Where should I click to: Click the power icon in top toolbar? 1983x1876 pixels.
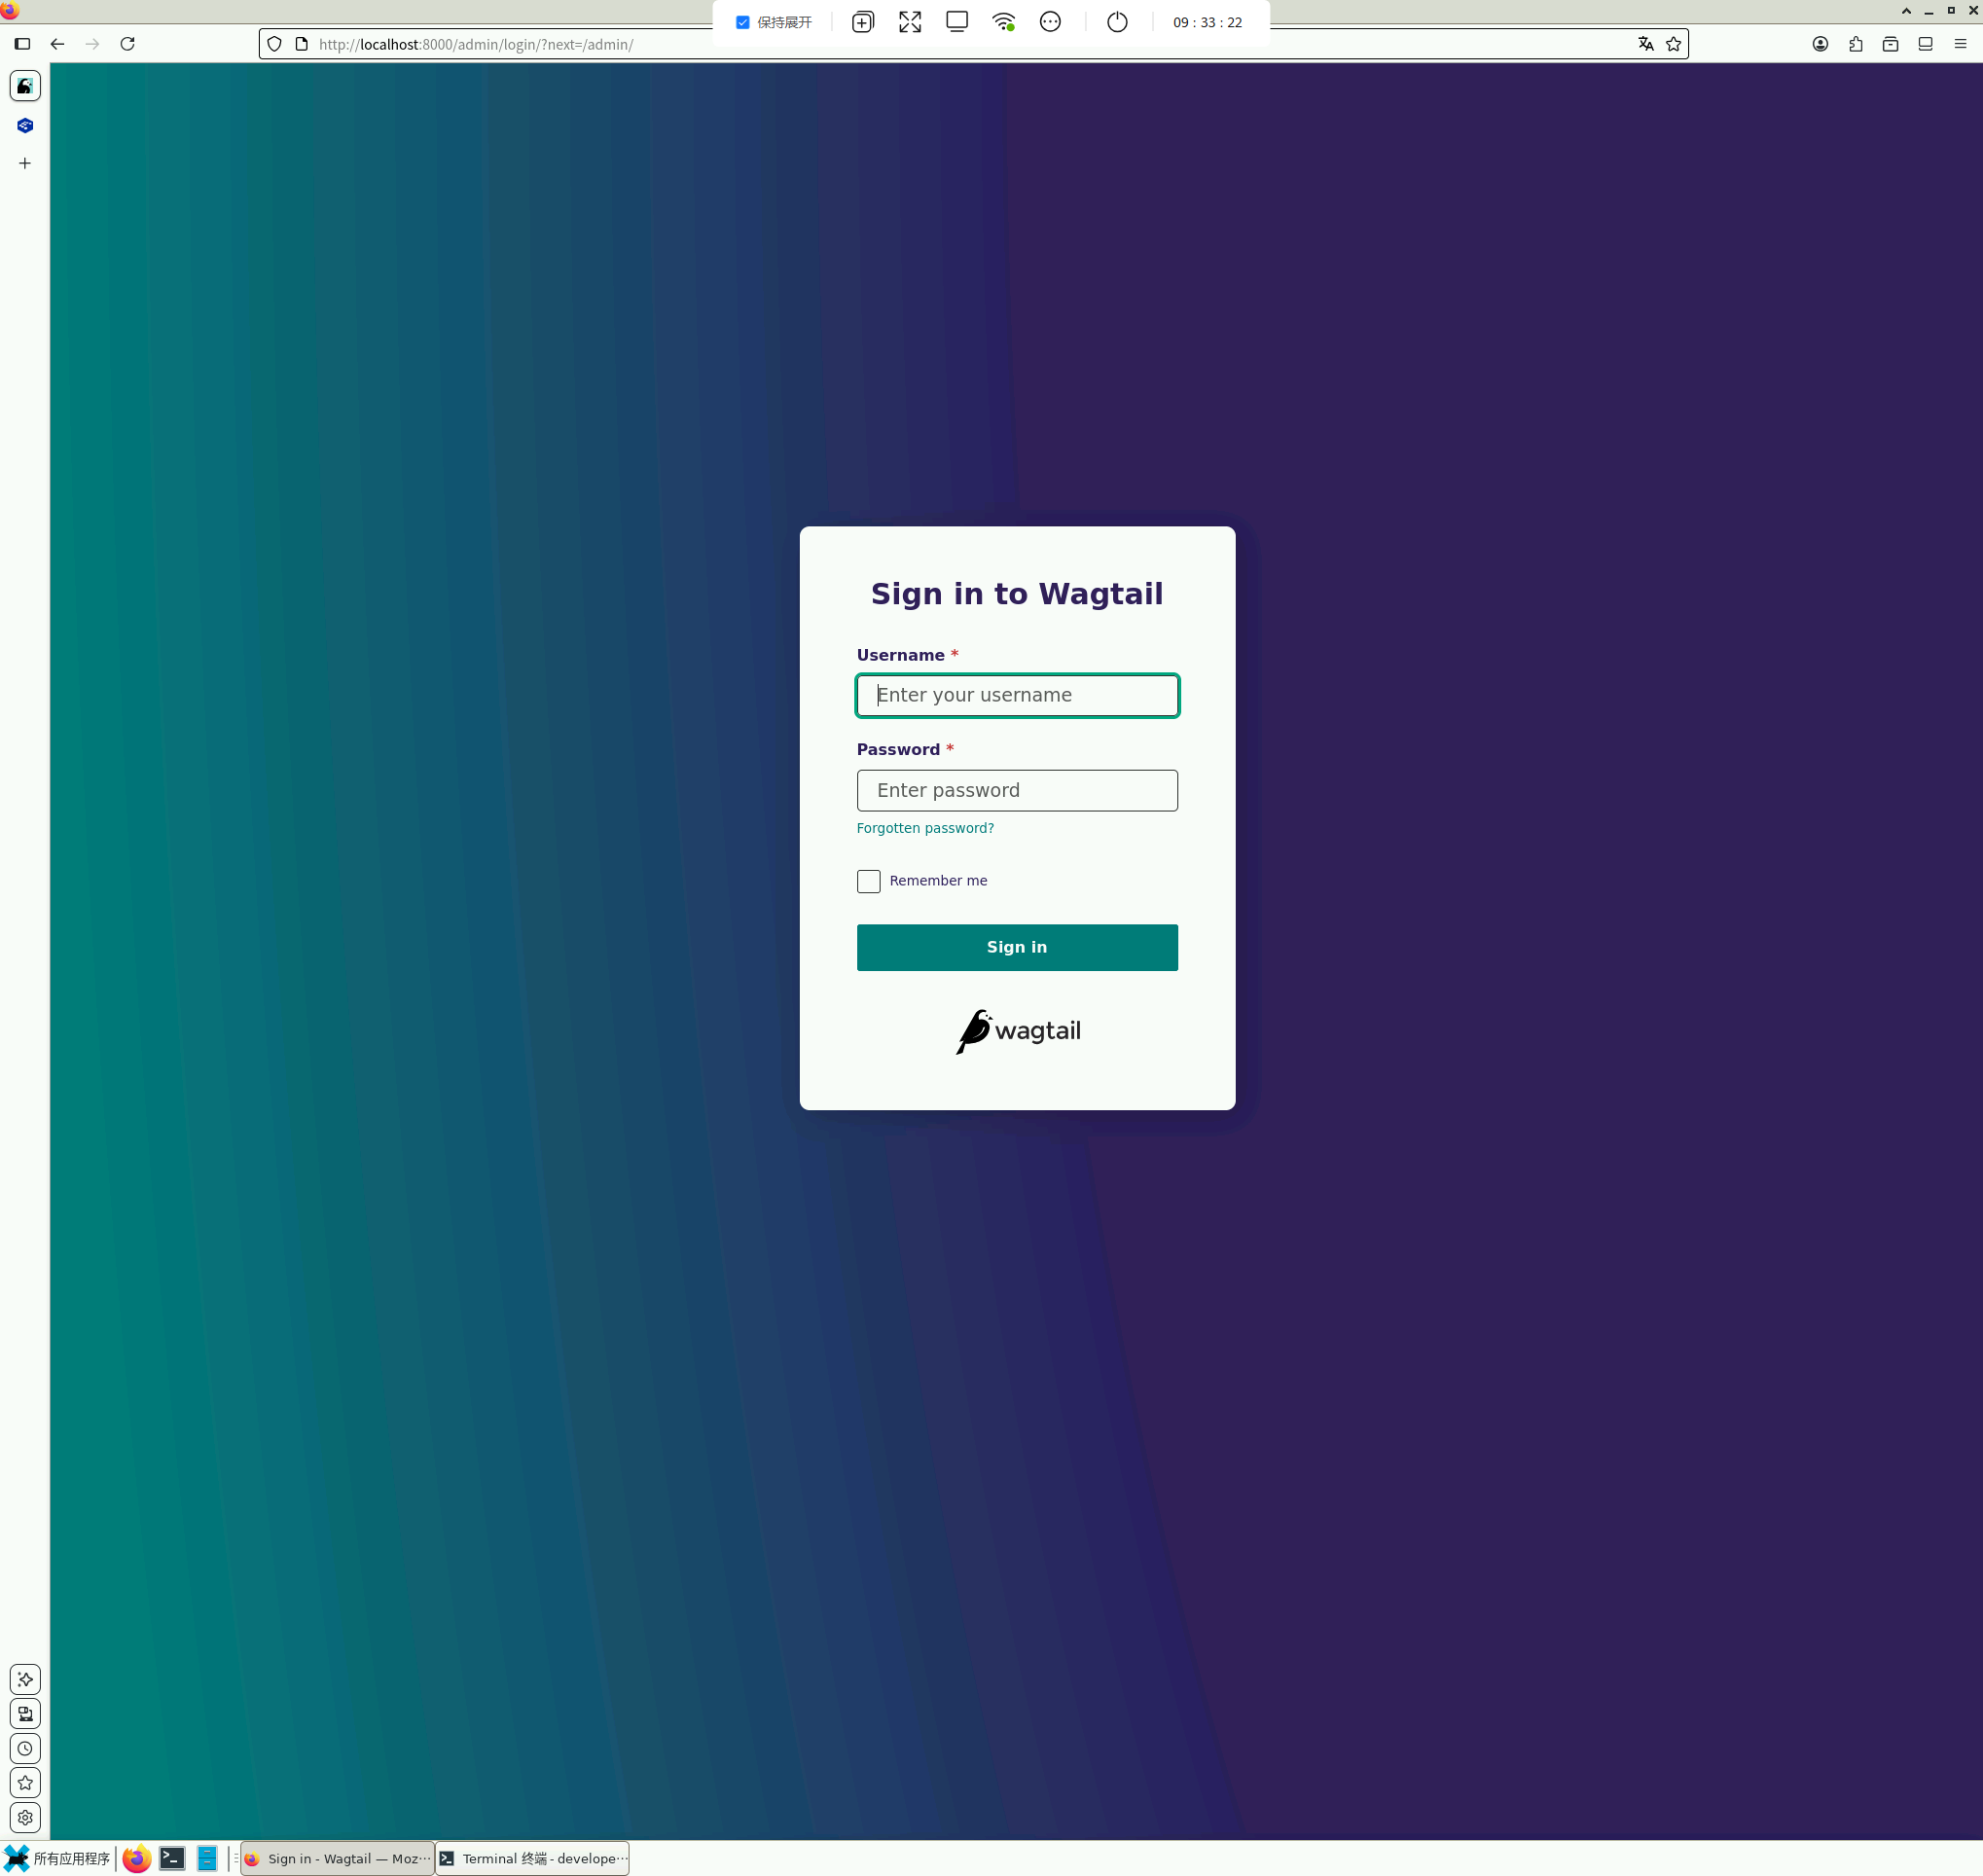pyautogui.click(x=1117, y=22)
